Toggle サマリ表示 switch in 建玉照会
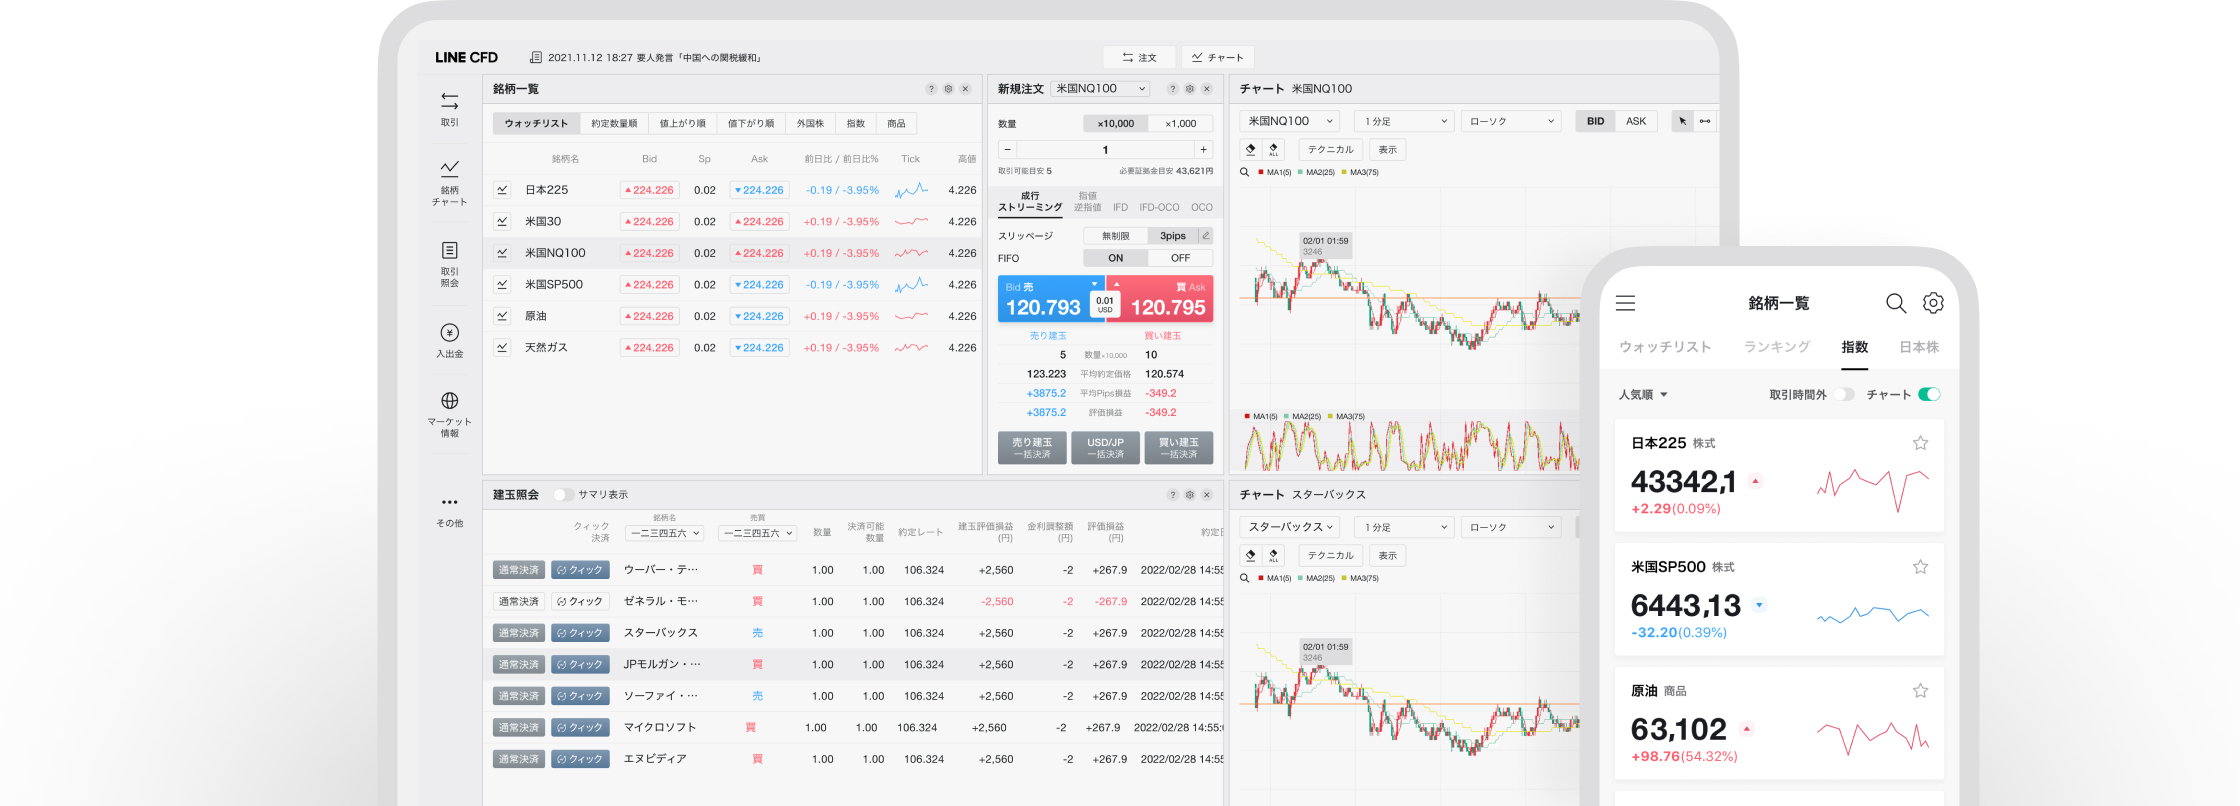The height and width of the screenshot is (806, 2240). pos(563,495)
